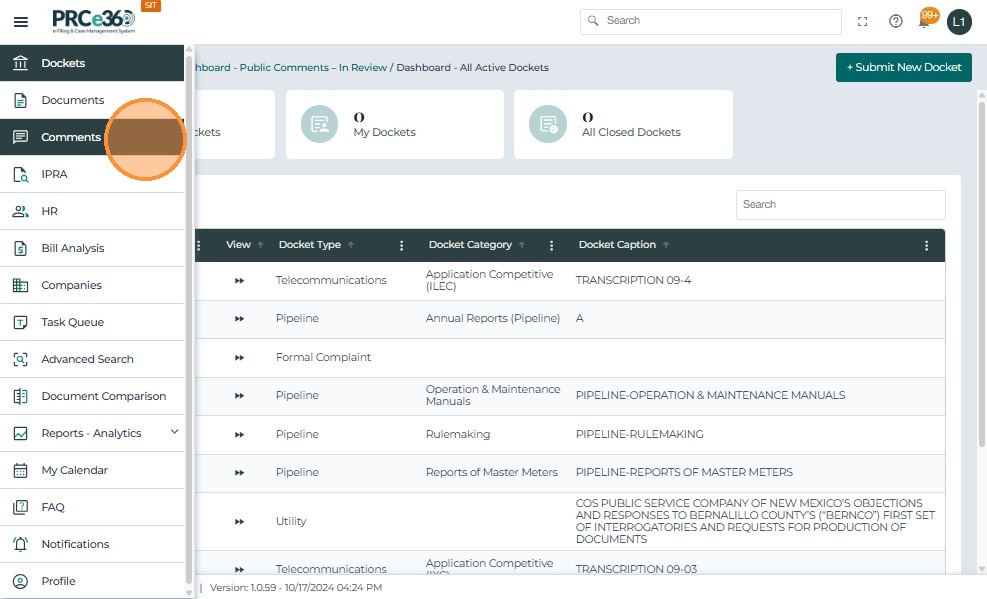987x599 pixels.
Task: Open the L1 user avatar
Action: click(x=959, y=21)
